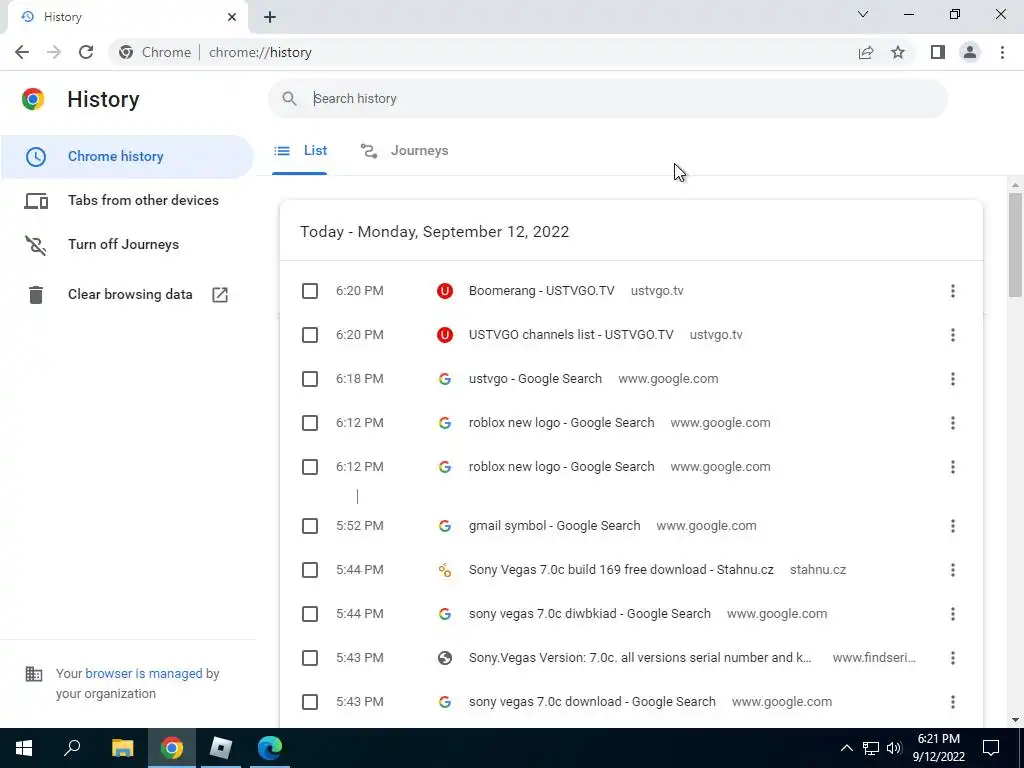Switch to the Journeys tab
The width and height of the screenshot is (1024, 768).
(404, 151)
